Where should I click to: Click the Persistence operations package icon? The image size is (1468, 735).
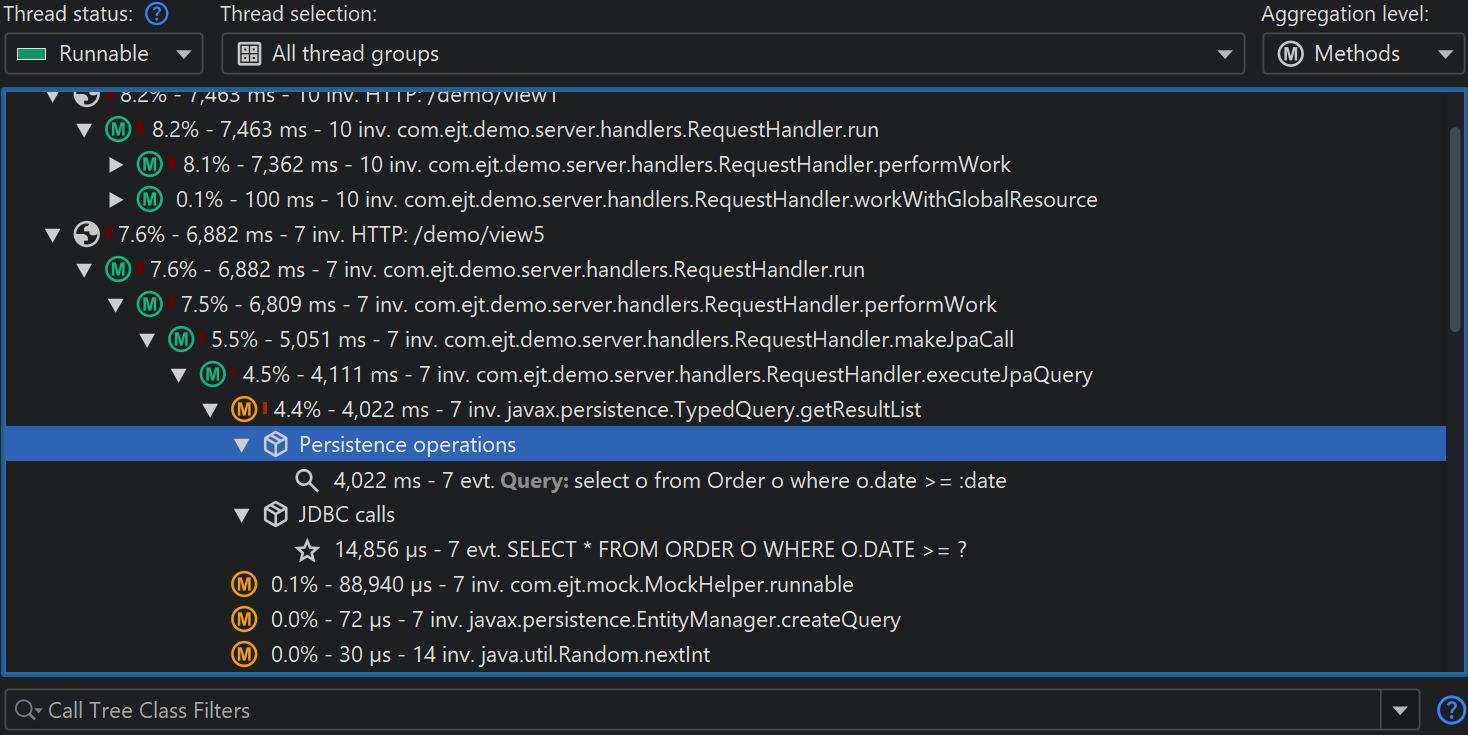tap(275, 445)
